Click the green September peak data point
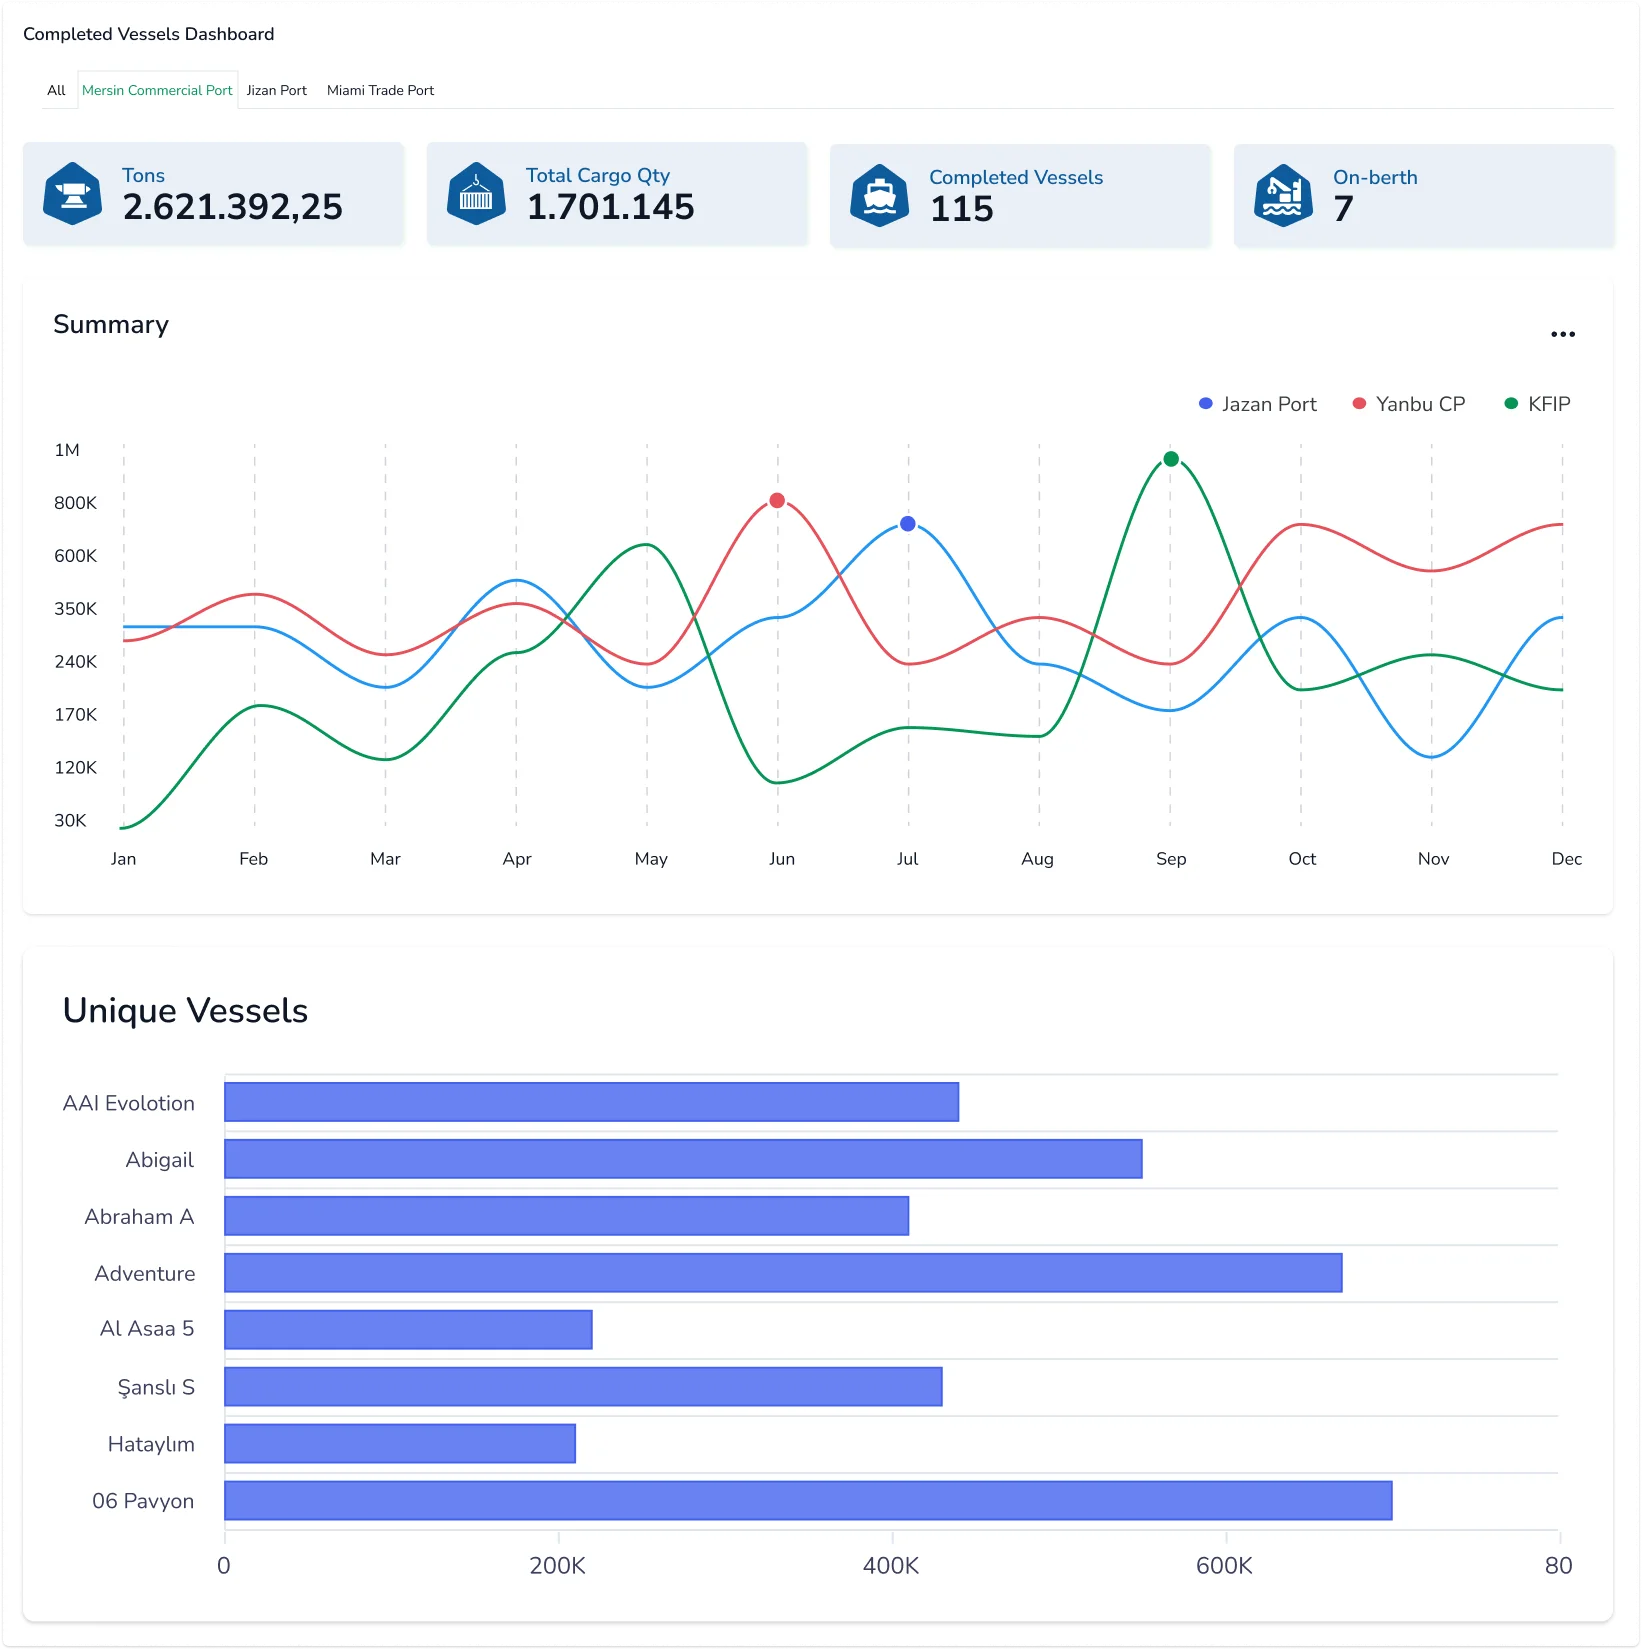Screen dimensions: 1642x1650 tap(1171, 459)
